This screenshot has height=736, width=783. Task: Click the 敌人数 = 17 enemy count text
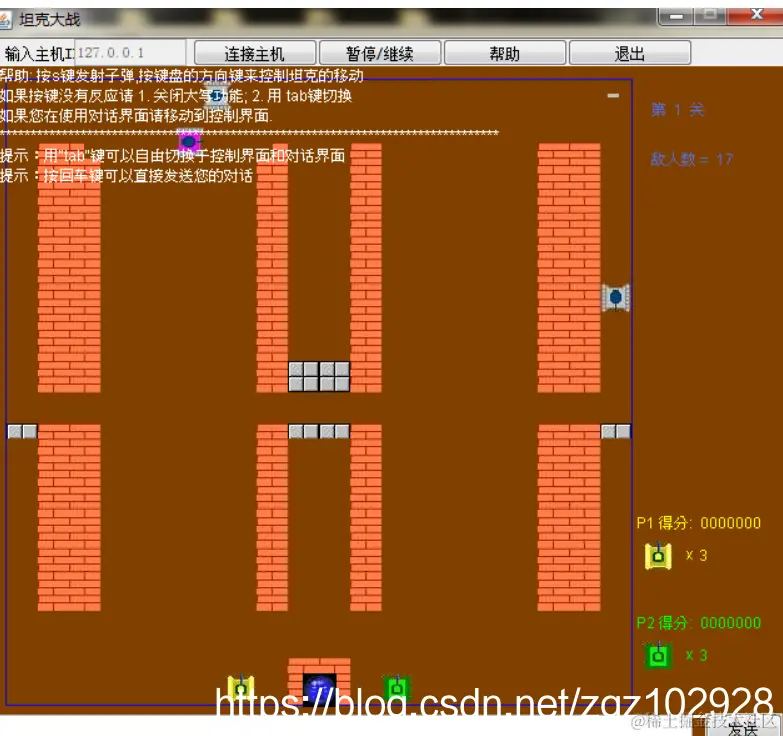coord(692,159)
